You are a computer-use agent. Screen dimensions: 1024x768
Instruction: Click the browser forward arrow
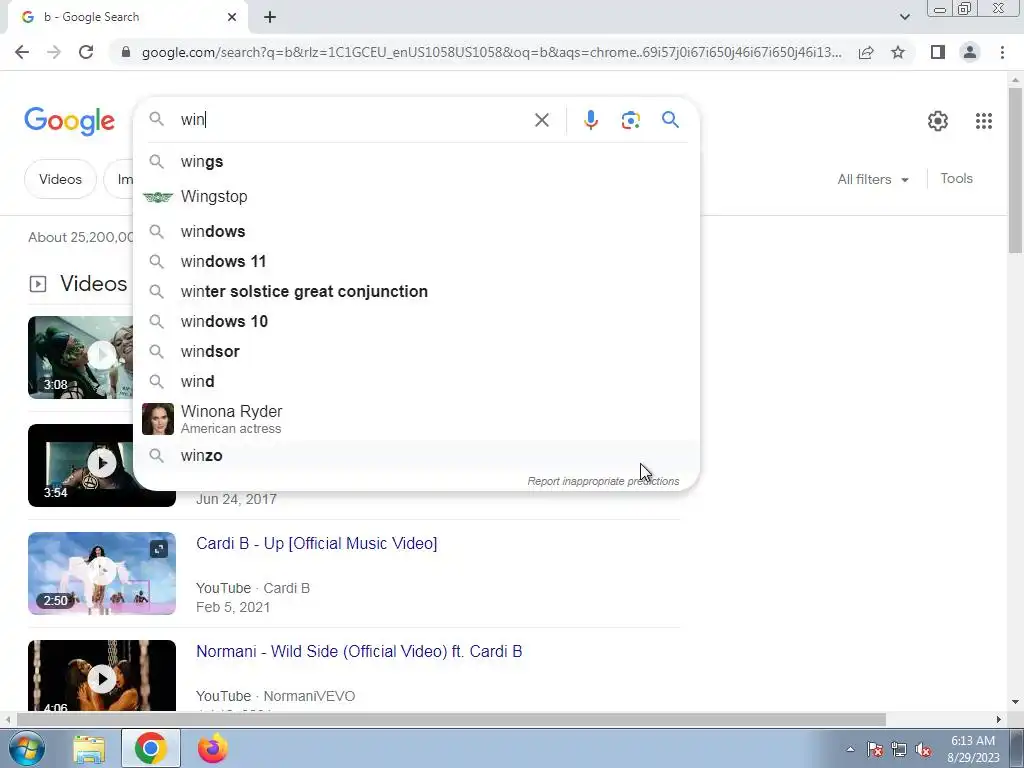(54, 52)
